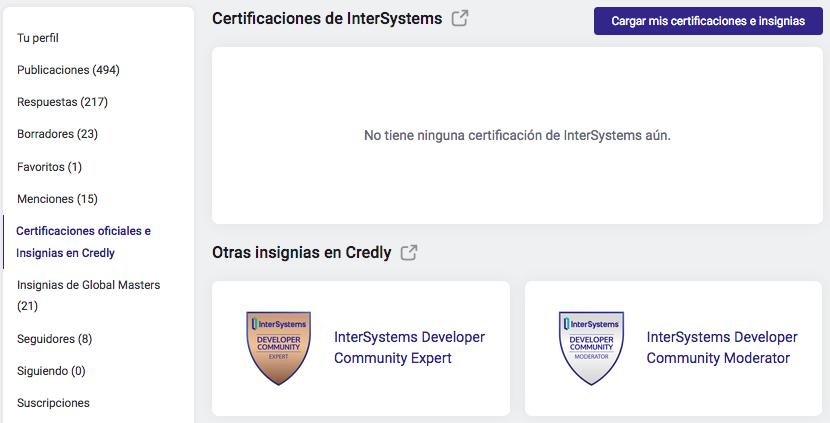Go to Tu perfil in sidebar
The height and width of the screenshot is (423, 830).
point(38,38)
